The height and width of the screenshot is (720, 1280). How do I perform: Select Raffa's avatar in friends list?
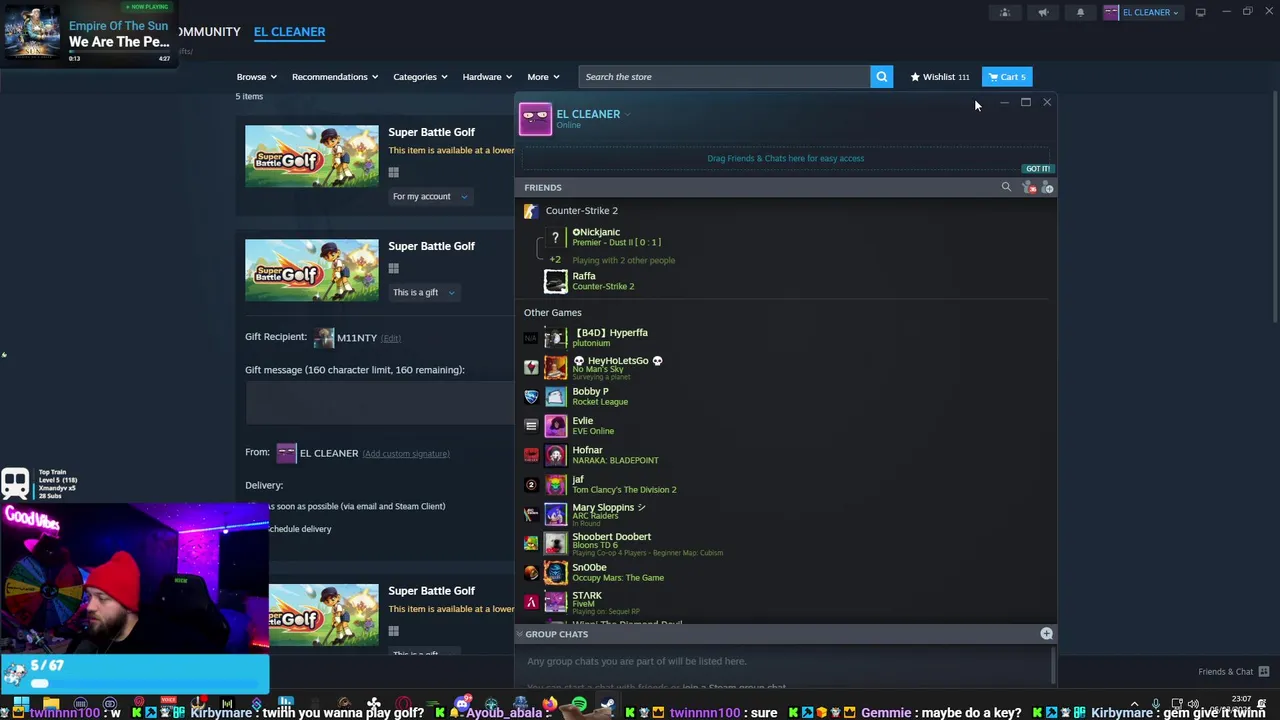555,281
